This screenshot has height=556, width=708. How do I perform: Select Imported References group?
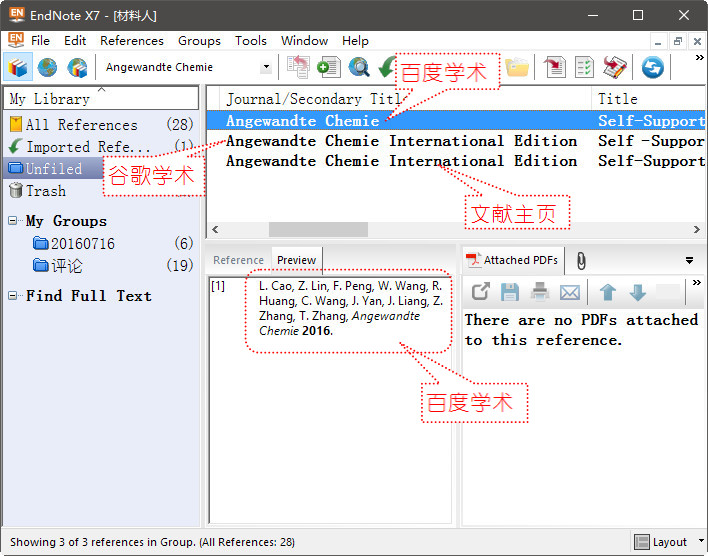click(101, 146)
